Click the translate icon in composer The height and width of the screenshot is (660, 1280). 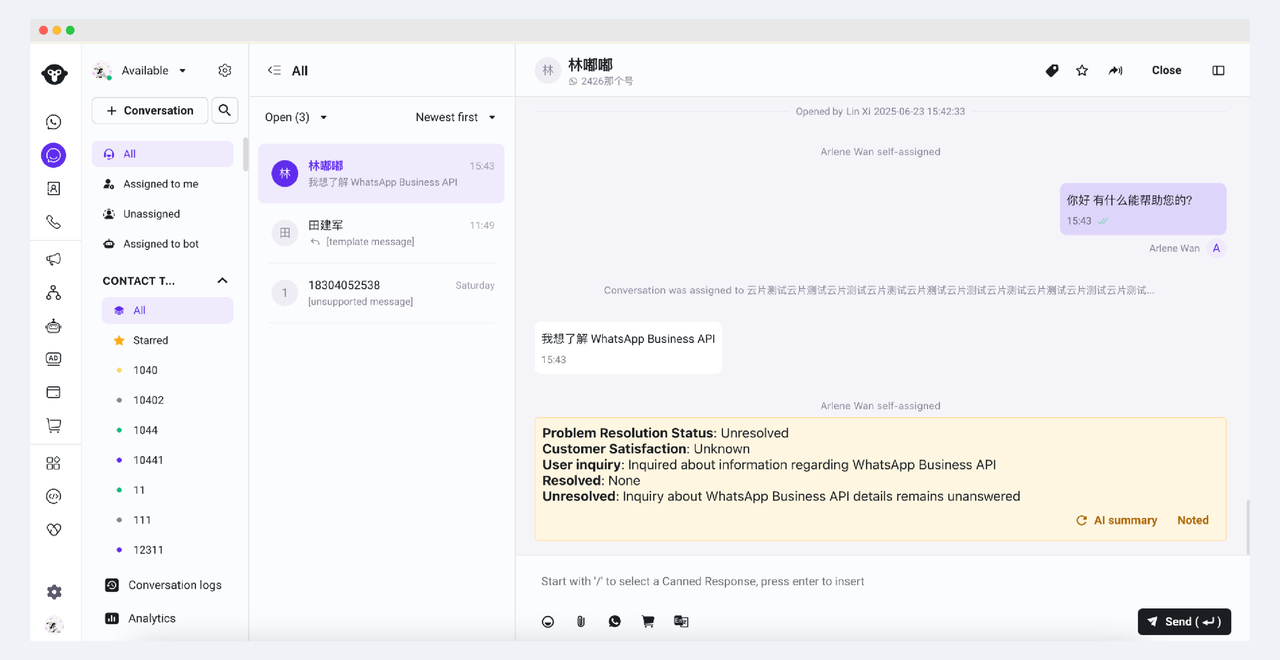[x=681, y=622]
